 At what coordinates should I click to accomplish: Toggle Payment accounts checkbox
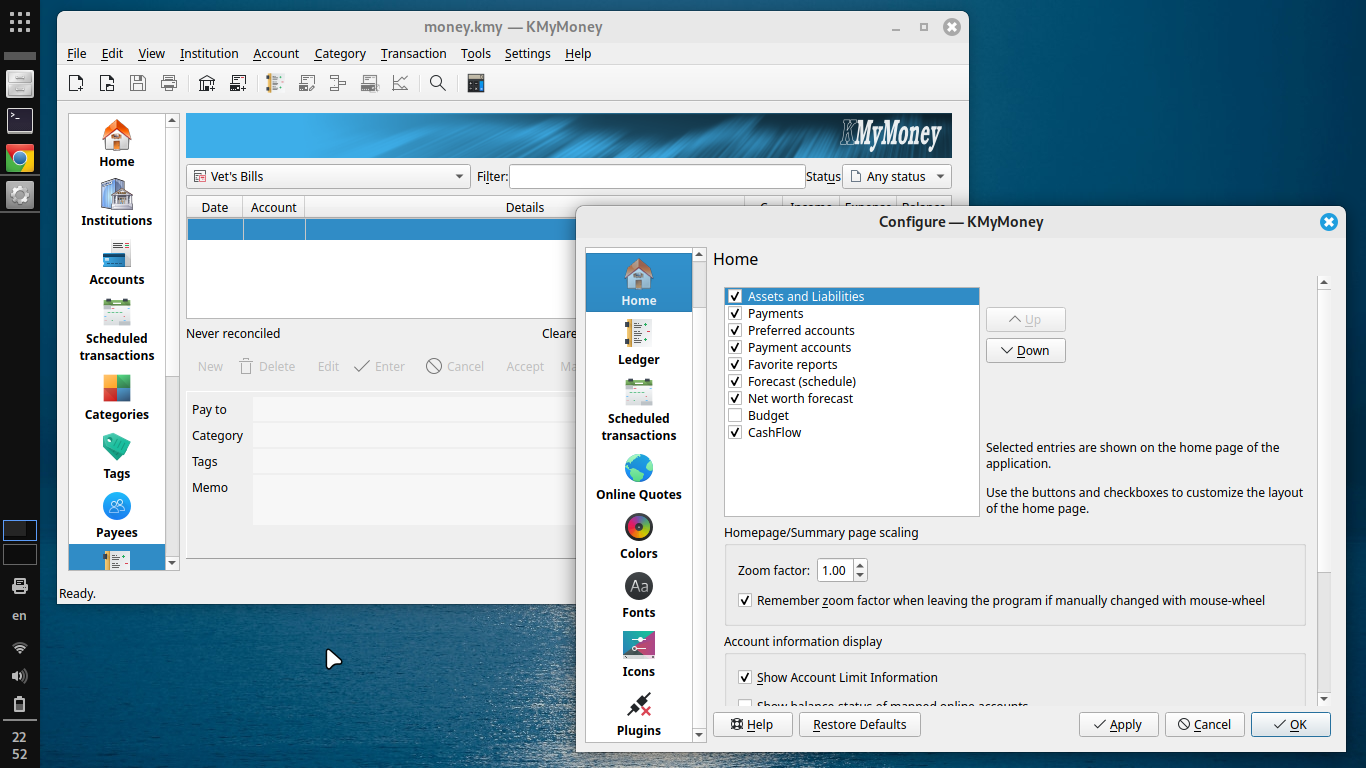click(x=735, y=348)
